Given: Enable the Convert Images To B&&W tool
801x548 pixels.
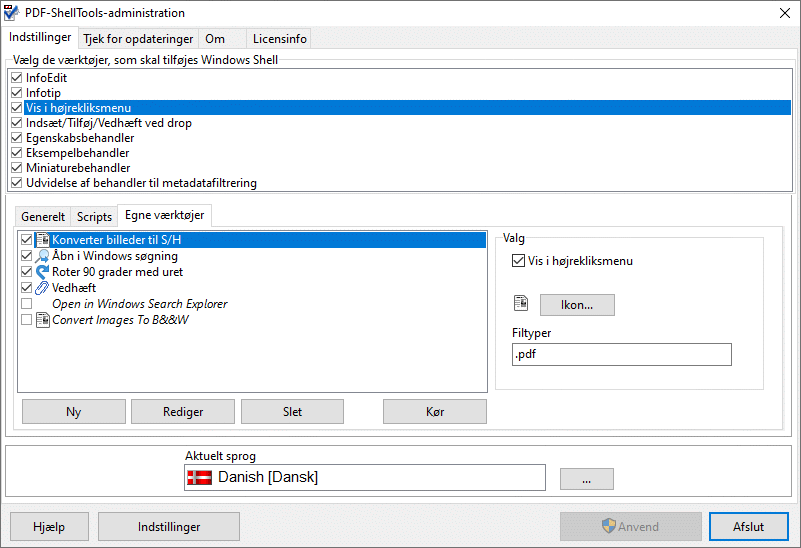Looking at the screenshot, I should 27,320.
